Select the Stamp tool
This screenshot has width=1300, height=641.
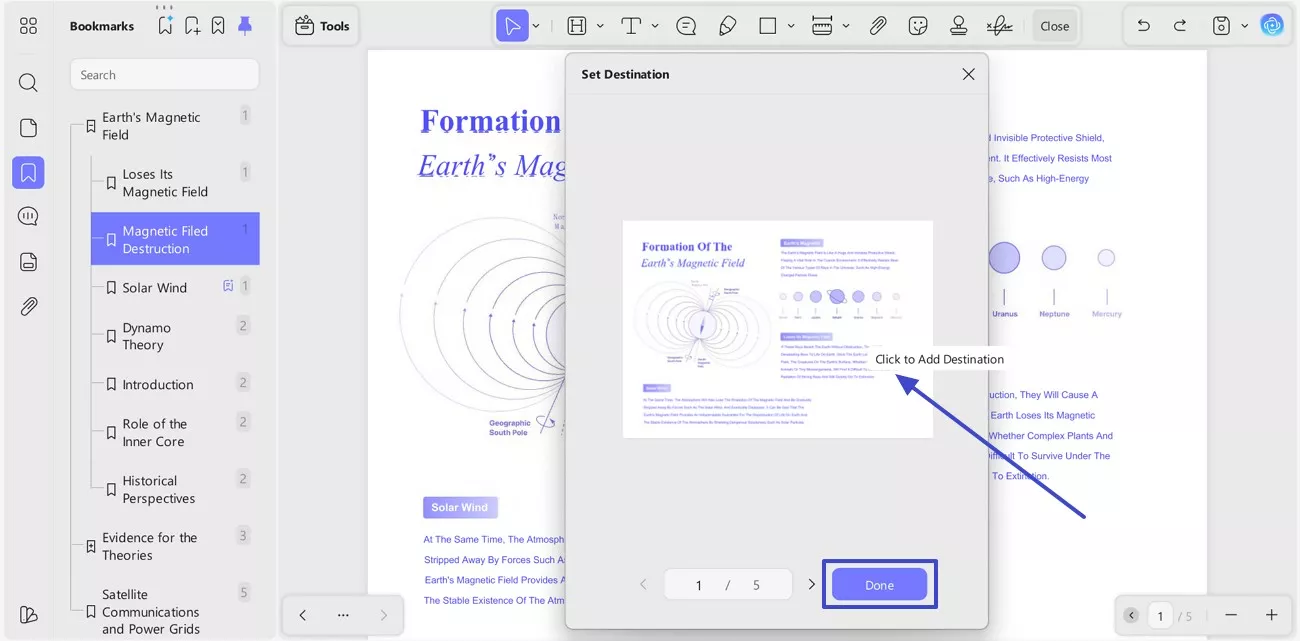click(958, 25)
